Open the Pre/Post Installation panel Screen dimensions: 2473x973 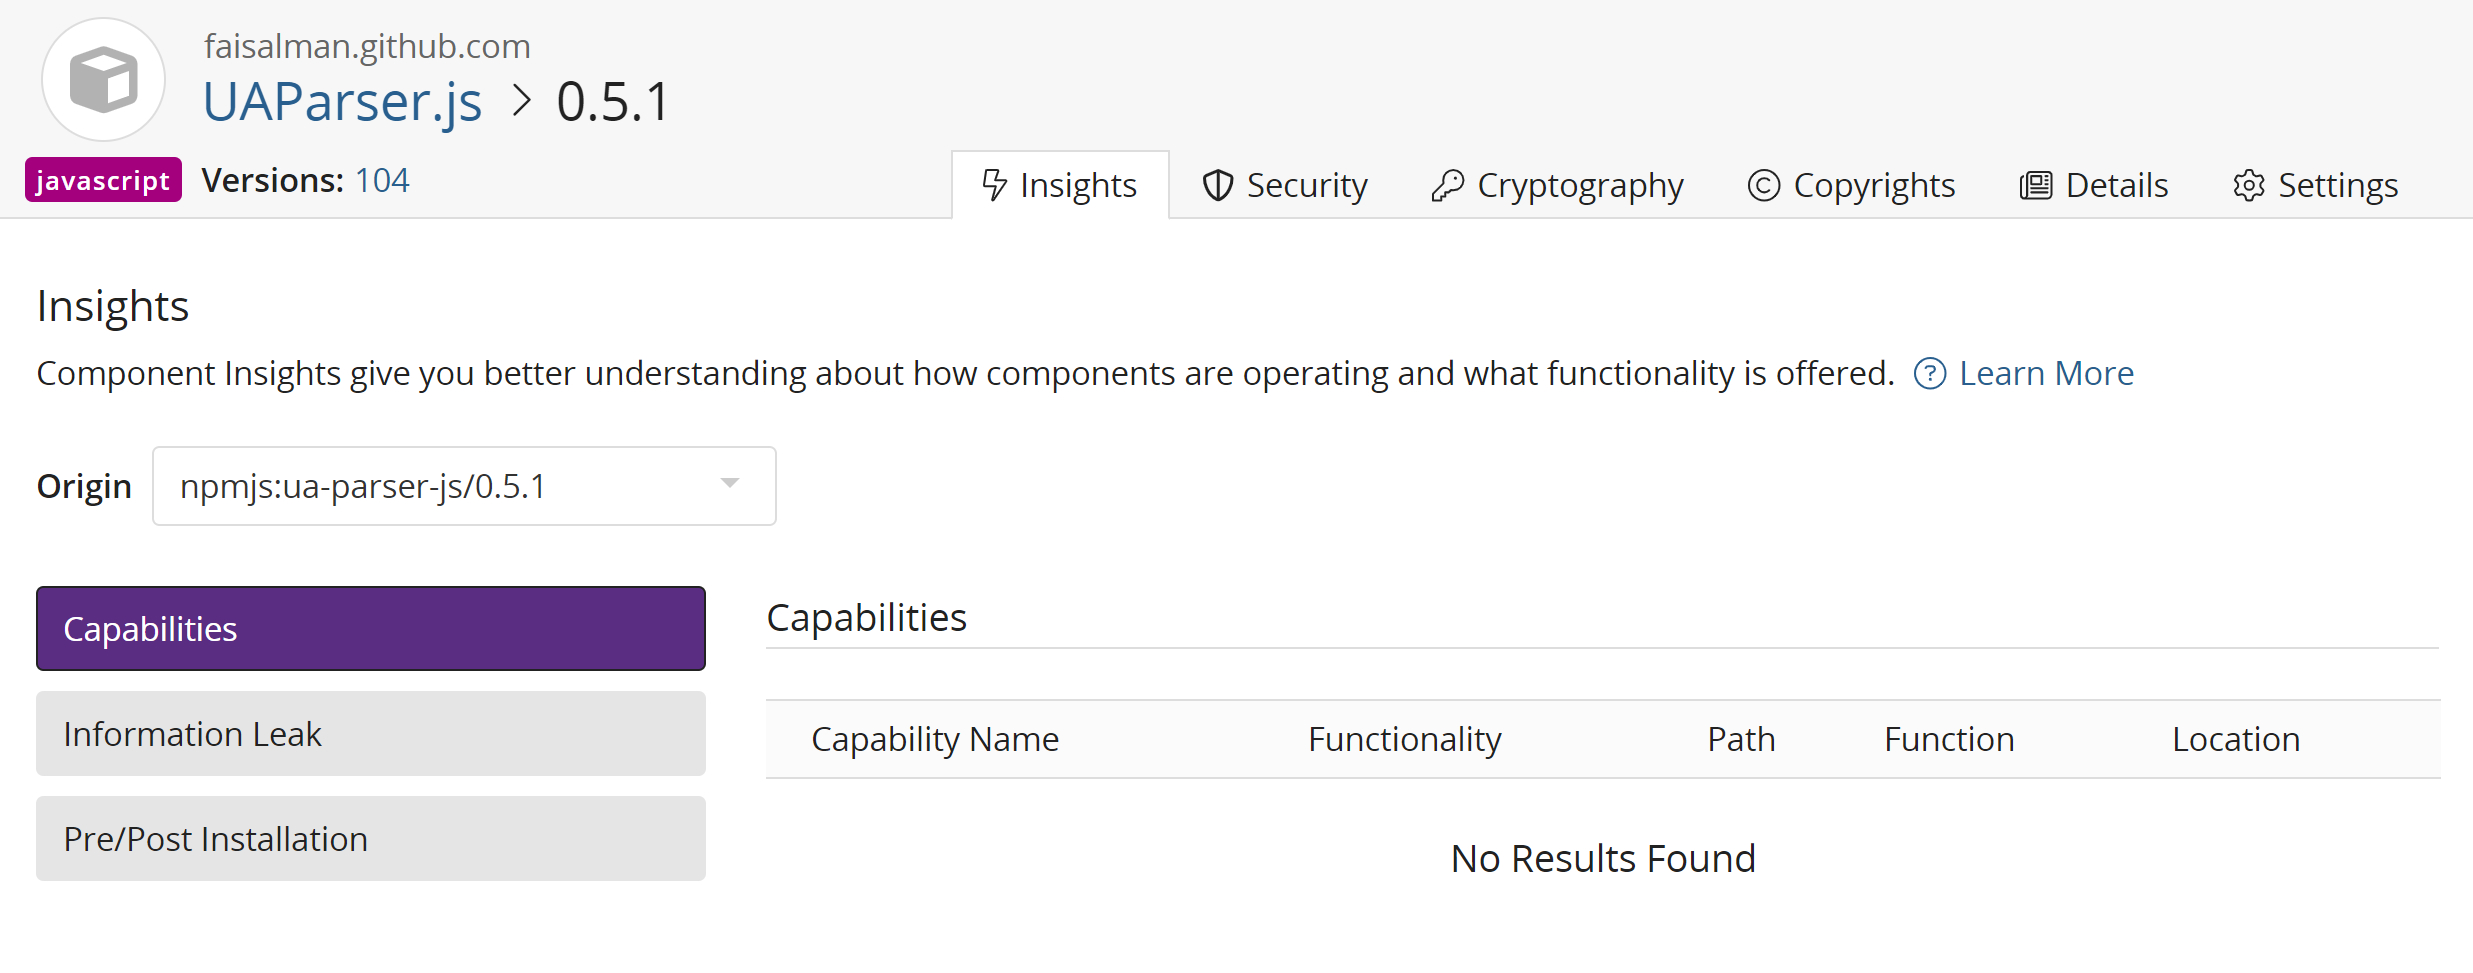tap(370, 838)
